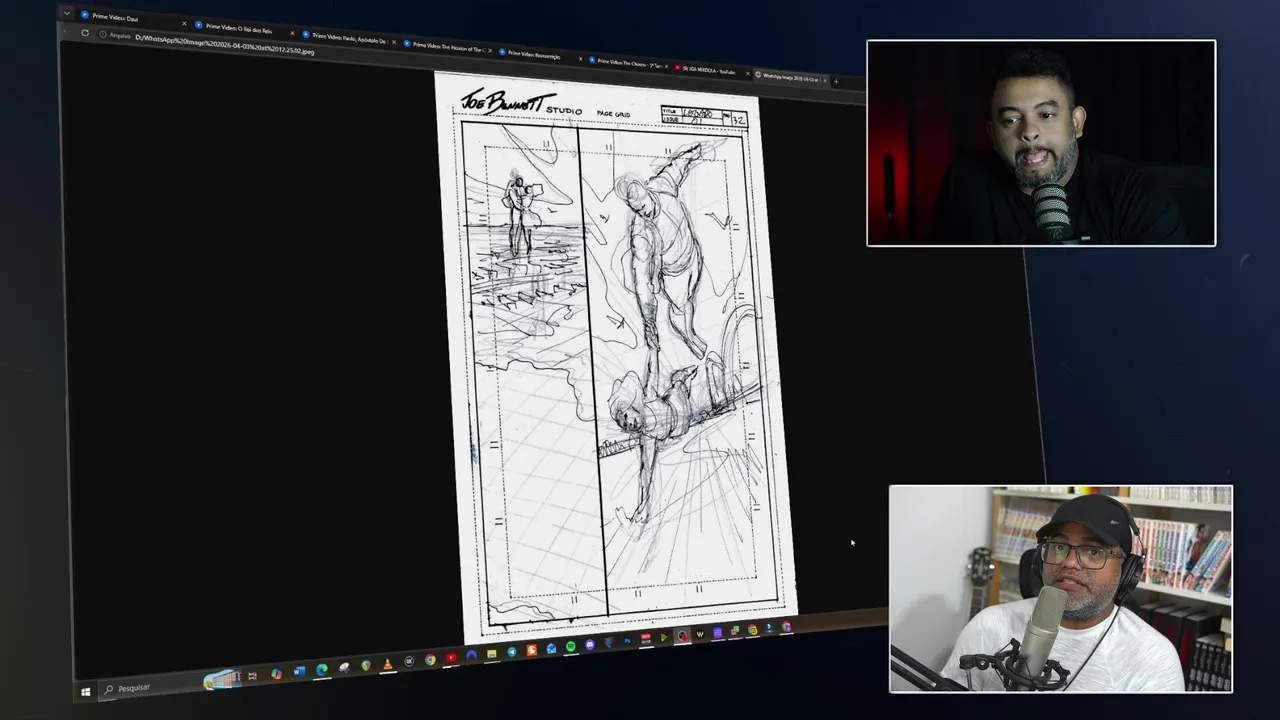Click the address bar file path
Image resolution: width=1280 pixels, height=720 pixels.
click(x=224, y=45)
